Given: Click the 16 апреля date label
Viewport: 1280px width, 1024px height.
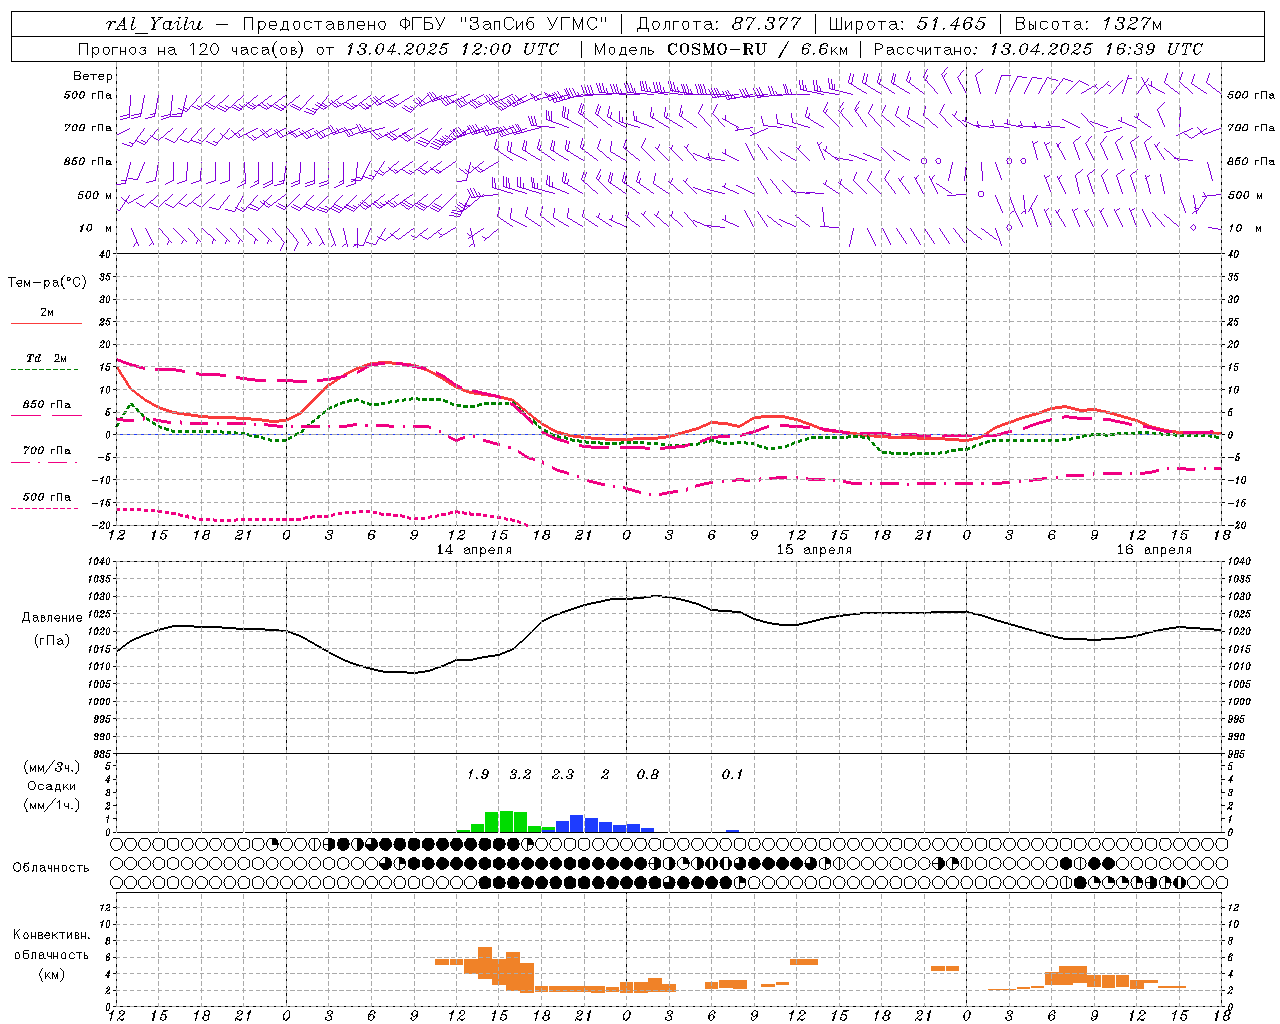Looking at the screenshot, I should [x=1154, y=550].
